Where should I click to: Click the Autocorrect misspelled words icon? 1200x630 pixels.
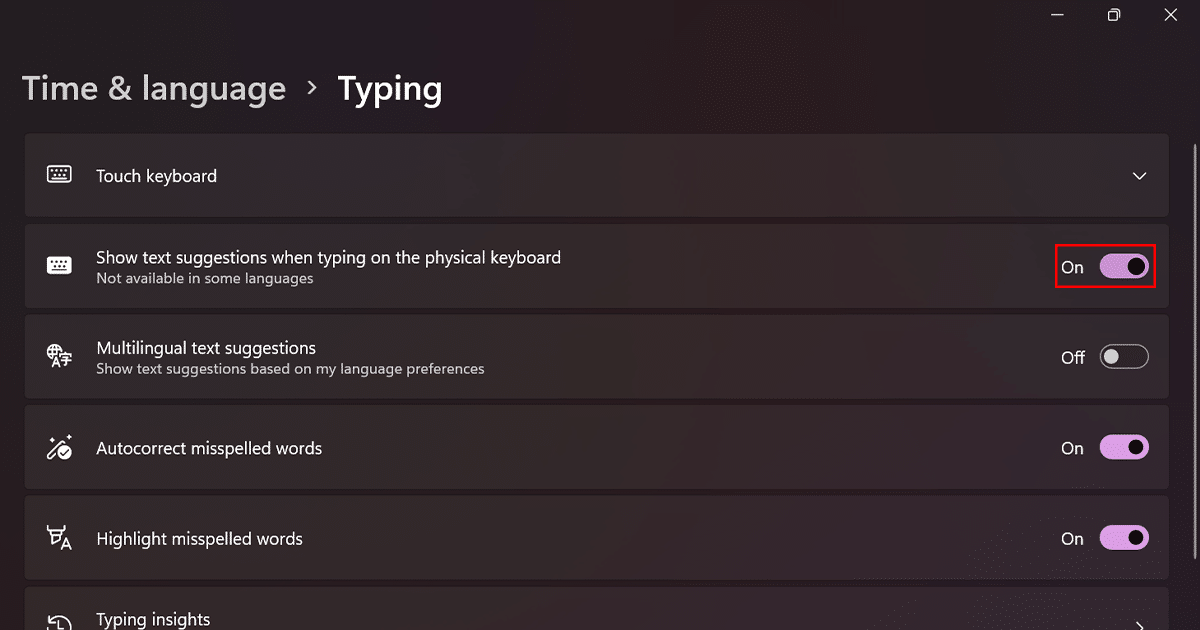[59, 448]
